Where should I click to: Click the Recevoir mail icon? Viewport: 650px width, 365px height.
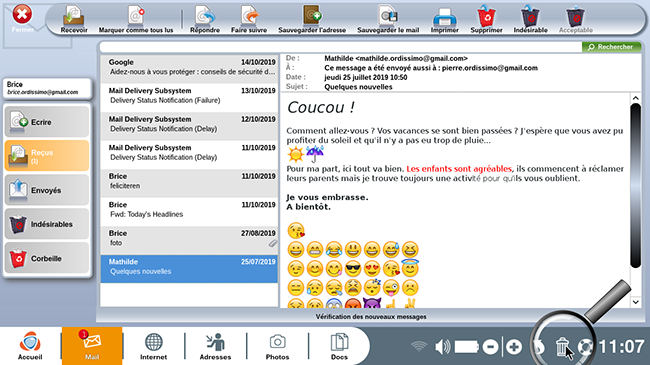click(x=74, y=19)
